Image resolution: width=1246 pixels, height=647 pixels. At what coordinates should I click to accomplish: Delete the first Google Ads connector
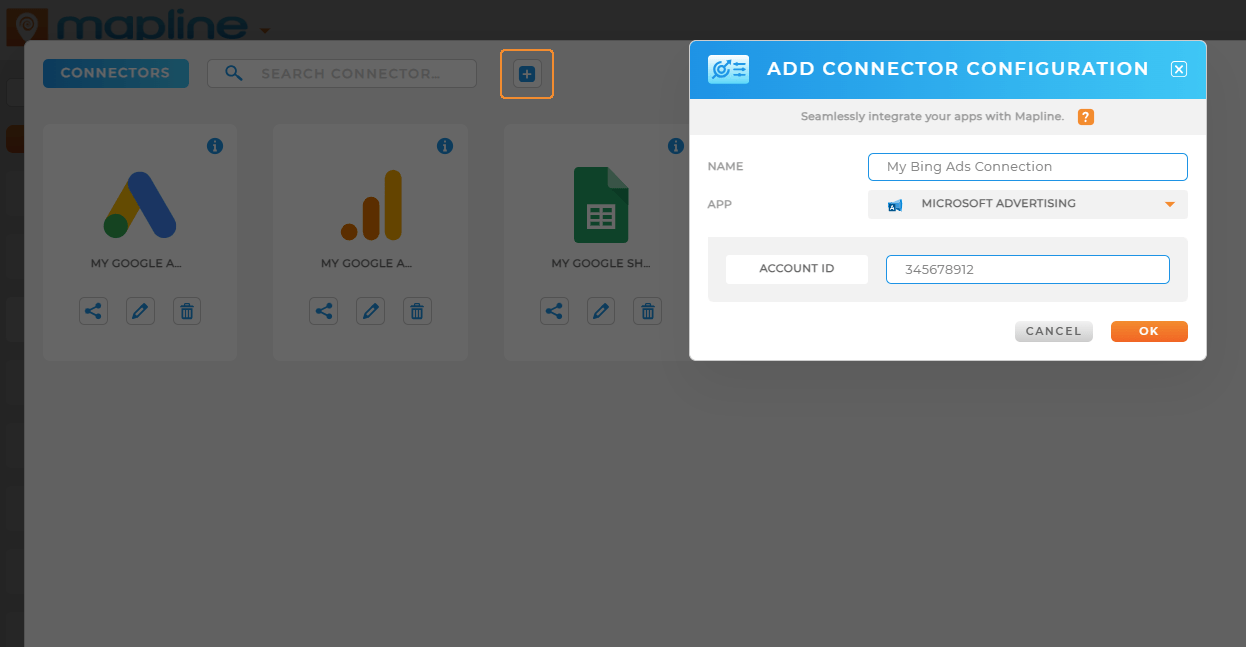tap(187, 311)
